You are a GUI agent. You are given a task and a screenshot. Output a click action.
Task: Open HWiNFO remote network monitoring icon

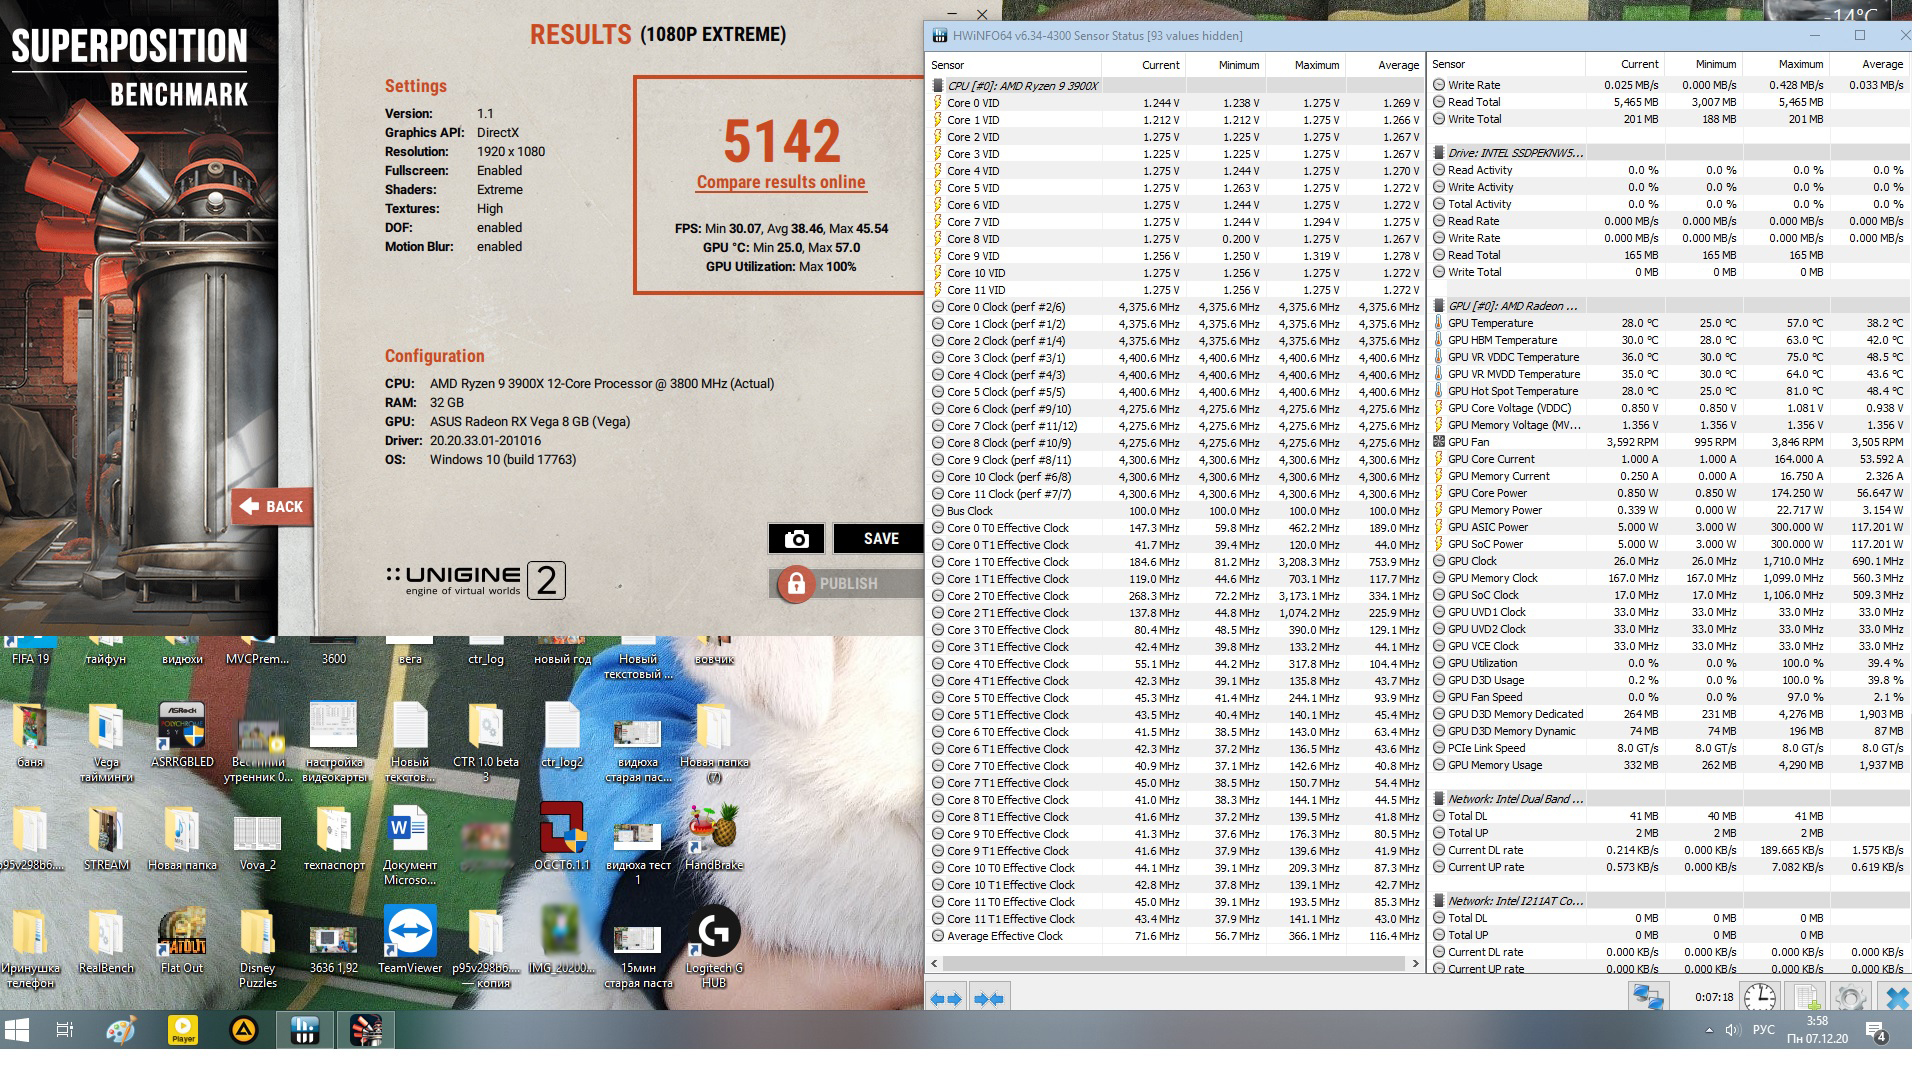pos(1648,997)
